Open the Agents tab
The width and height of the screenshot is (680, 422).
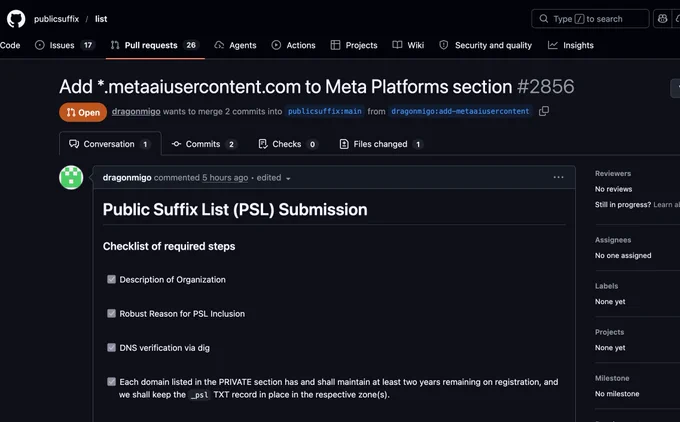coord(235,45)
